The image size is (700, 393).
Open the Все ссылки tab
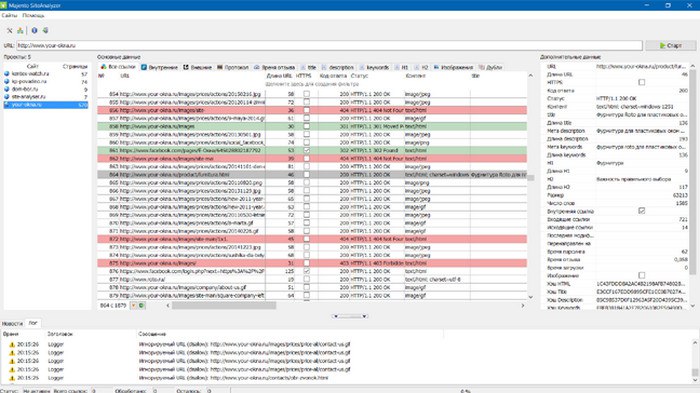pos(118,67)
